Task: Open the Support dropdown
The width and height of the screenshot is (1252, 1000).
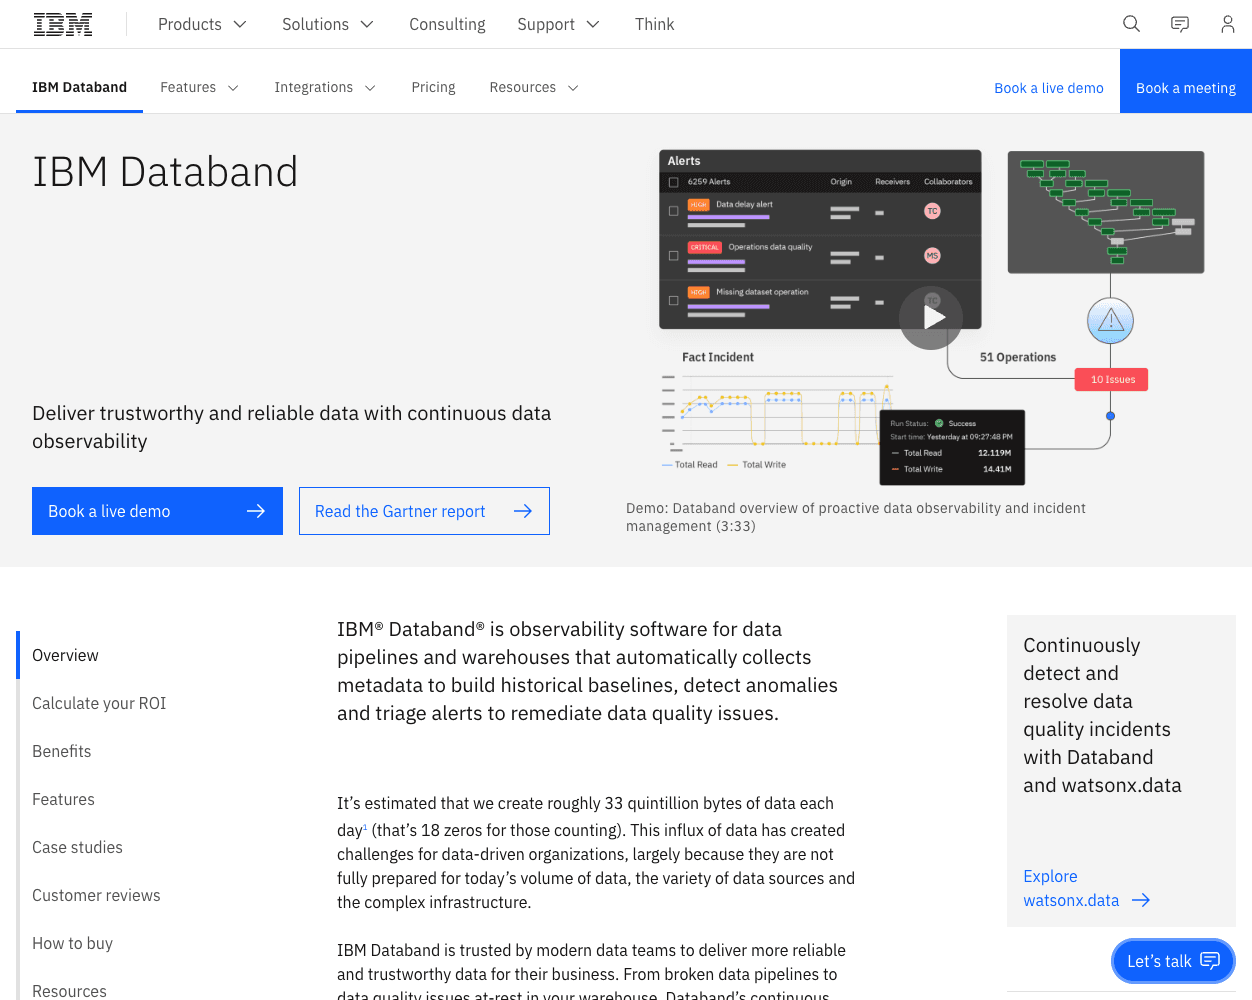Action: click(x=558, y=24)
